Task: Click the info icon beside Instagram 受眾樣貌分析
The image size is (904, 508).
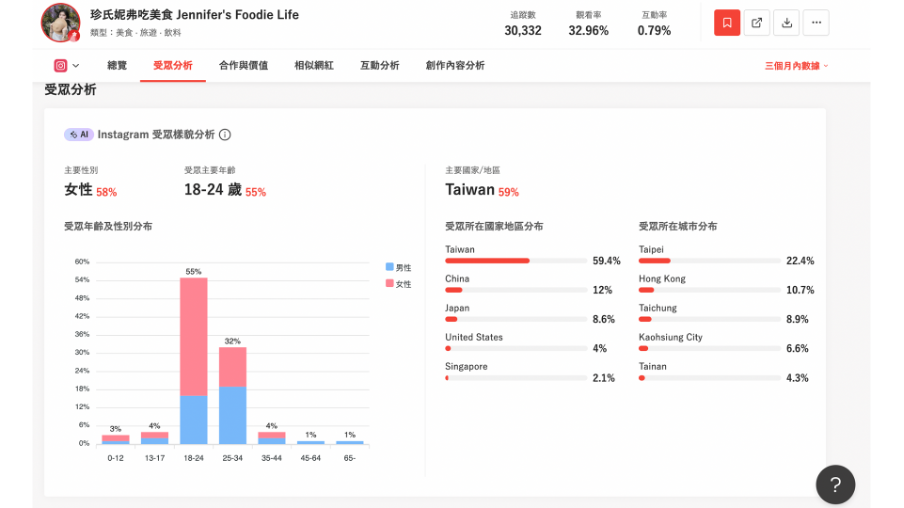Action: (x=225, y=135)
